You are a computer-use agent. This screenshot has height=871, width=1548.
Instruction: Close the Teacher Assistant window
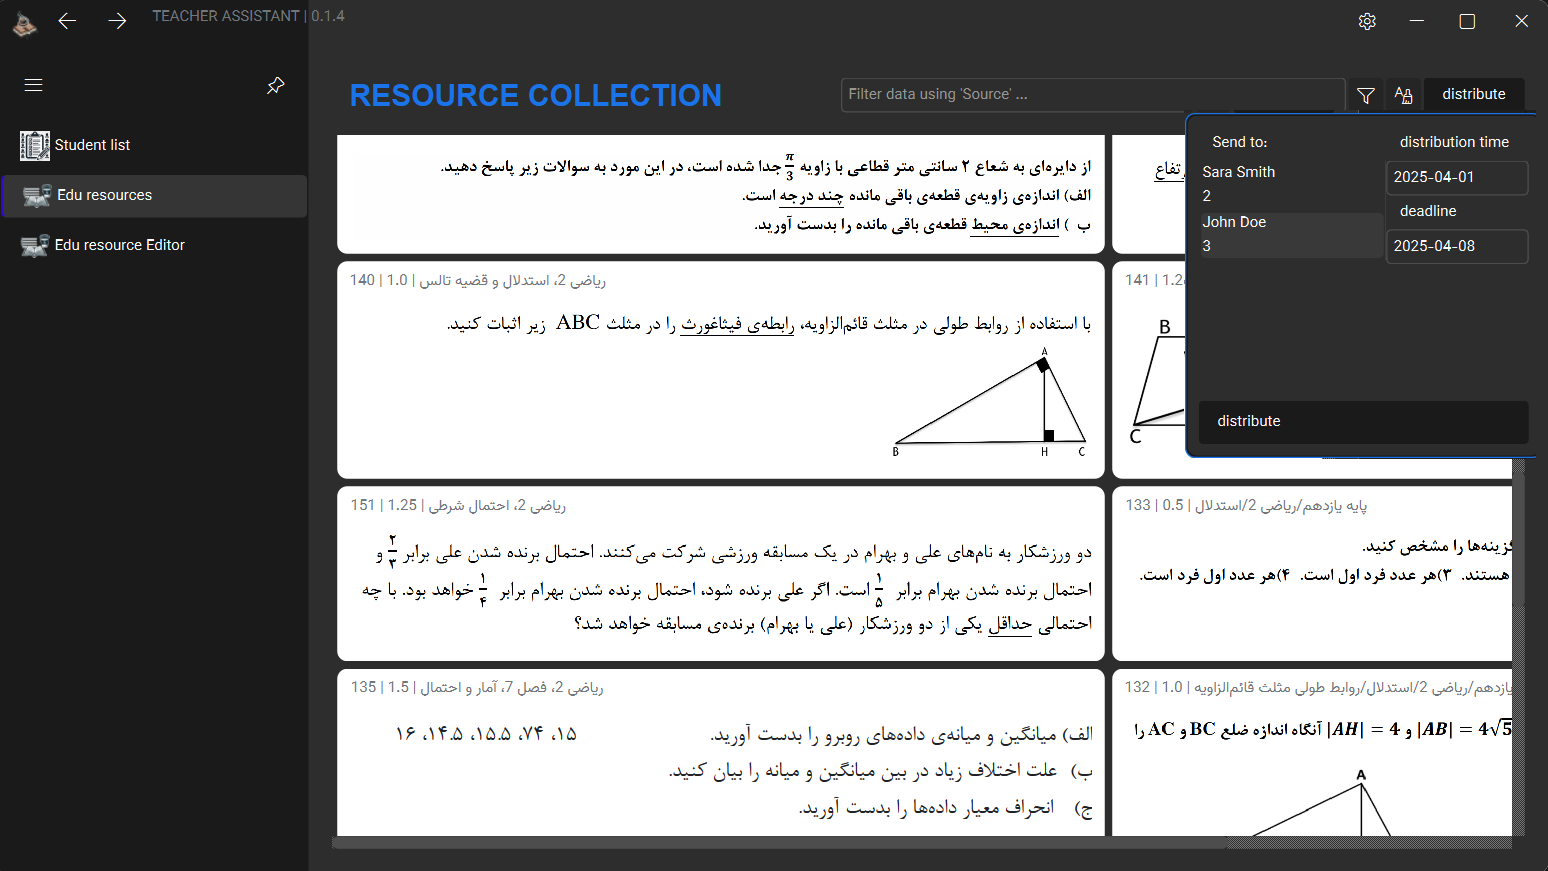pyautogui.click(x=1521, y=21)
